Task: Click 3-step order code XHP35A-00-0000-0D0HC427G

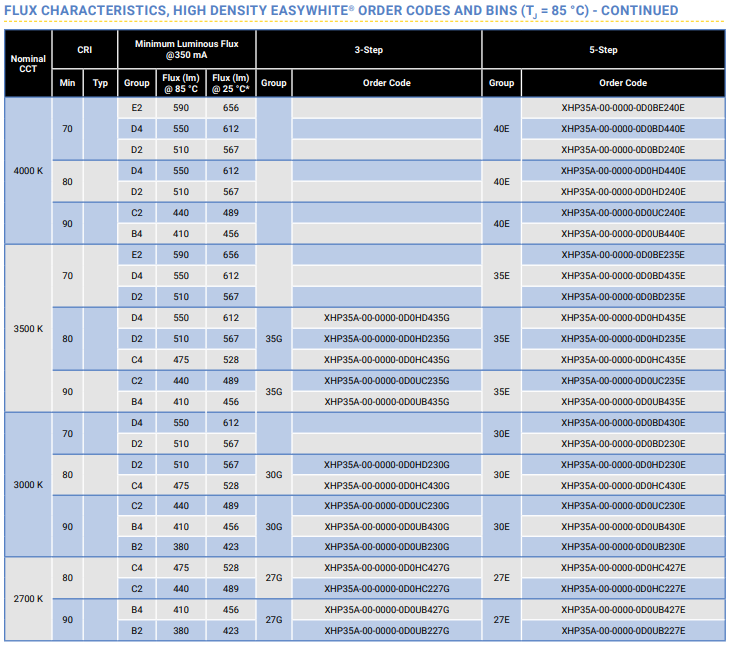Action: pyautogui.click(x=387, y=568)
